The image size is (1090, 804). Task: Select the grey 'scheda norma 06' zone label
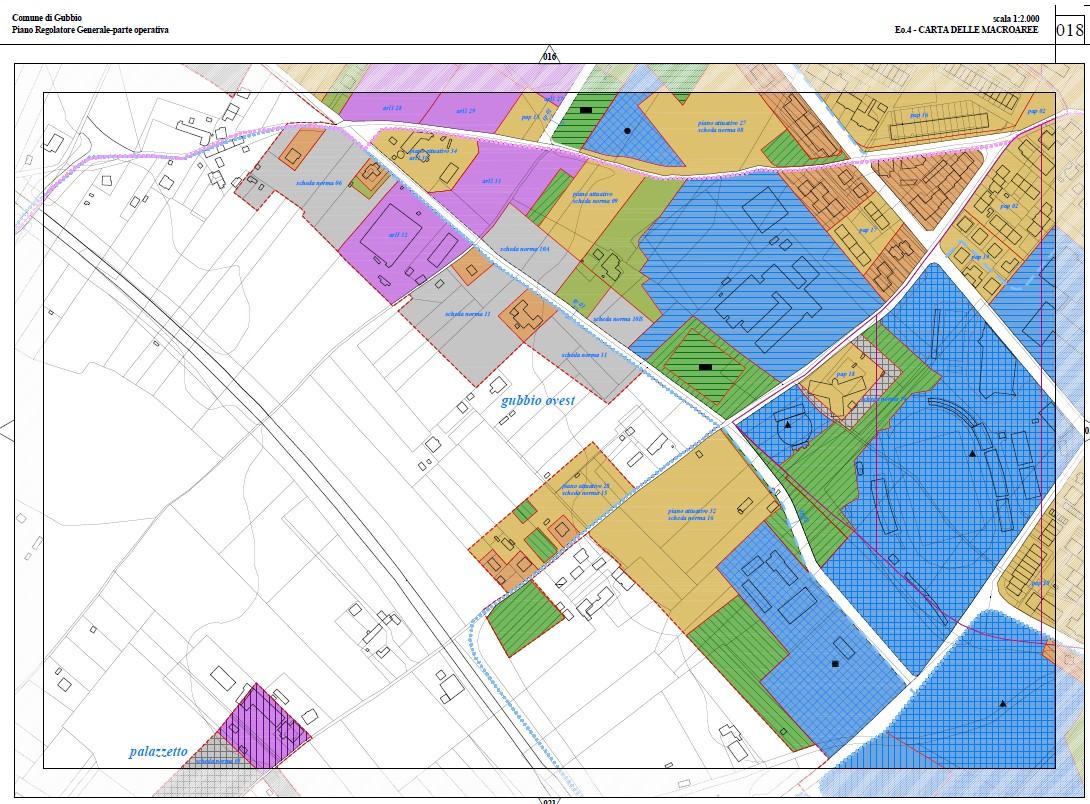click(x=319, y=184)
